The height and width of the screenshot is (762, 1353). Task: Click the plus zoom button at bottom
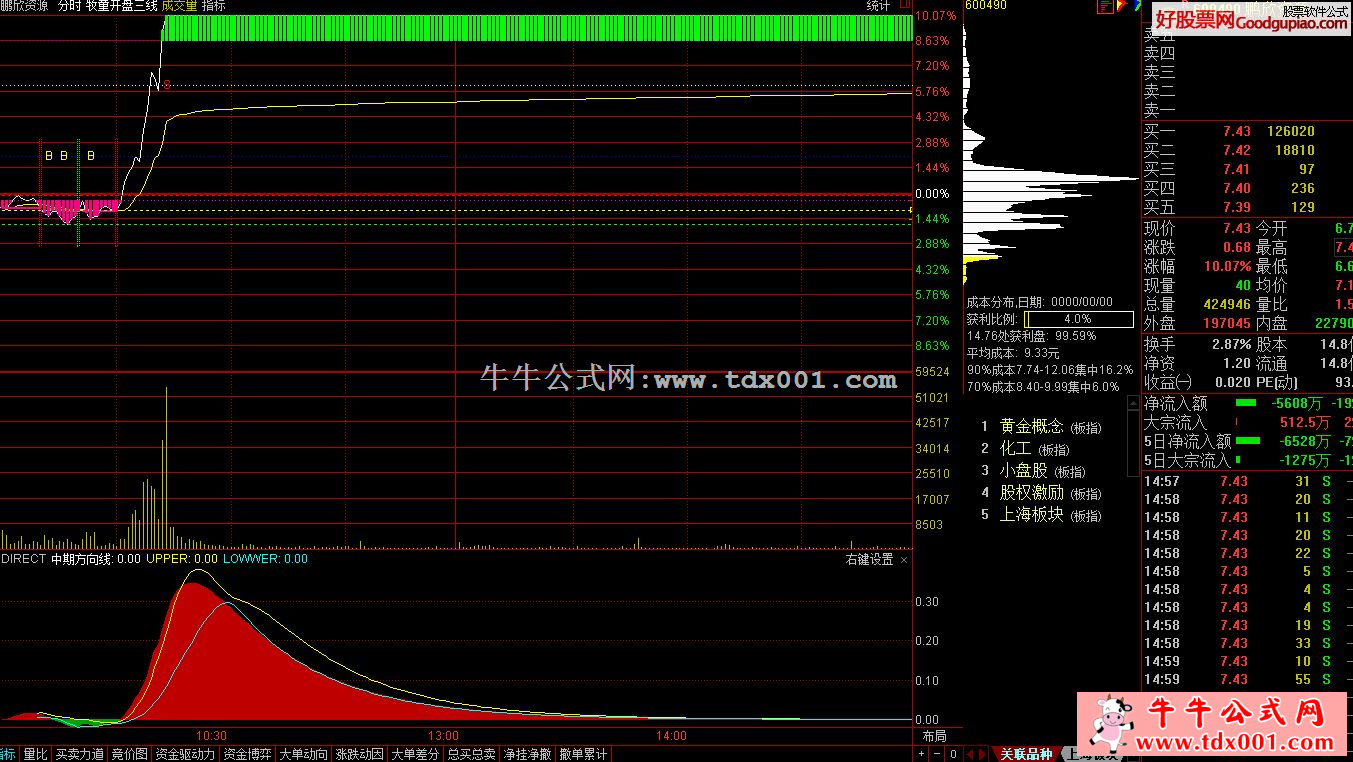click(921, 754)
